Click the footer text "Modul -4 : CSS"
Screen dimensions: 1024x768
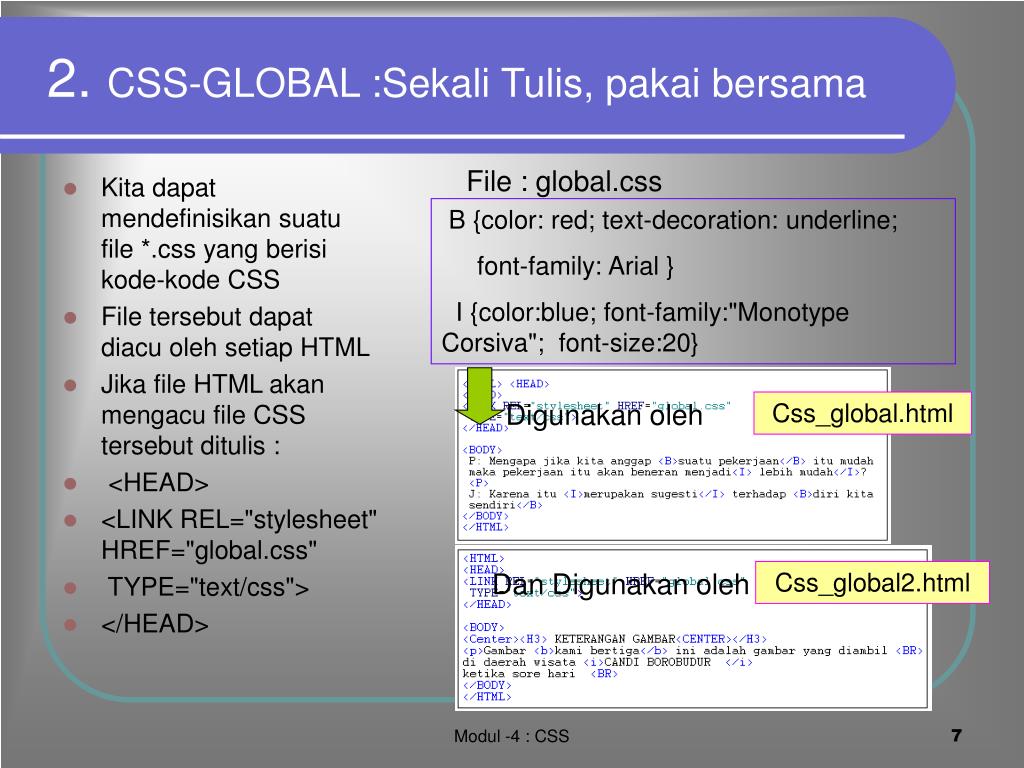[511, 736]
